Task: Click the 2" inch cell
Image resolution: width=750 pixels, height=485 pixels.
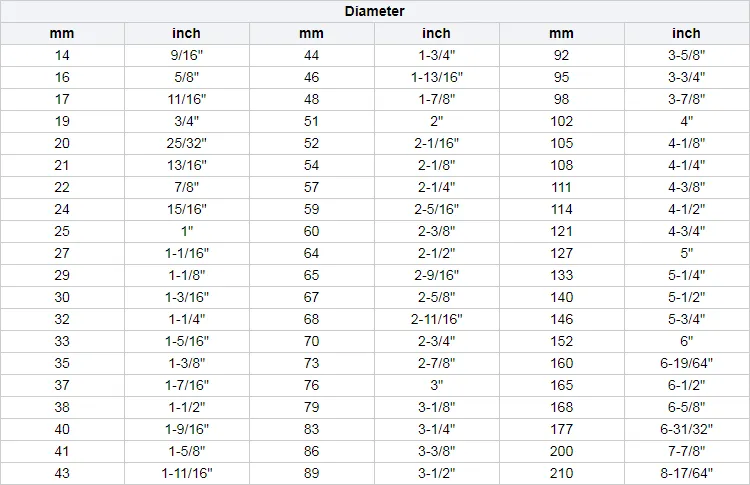Action: point(437,121)
